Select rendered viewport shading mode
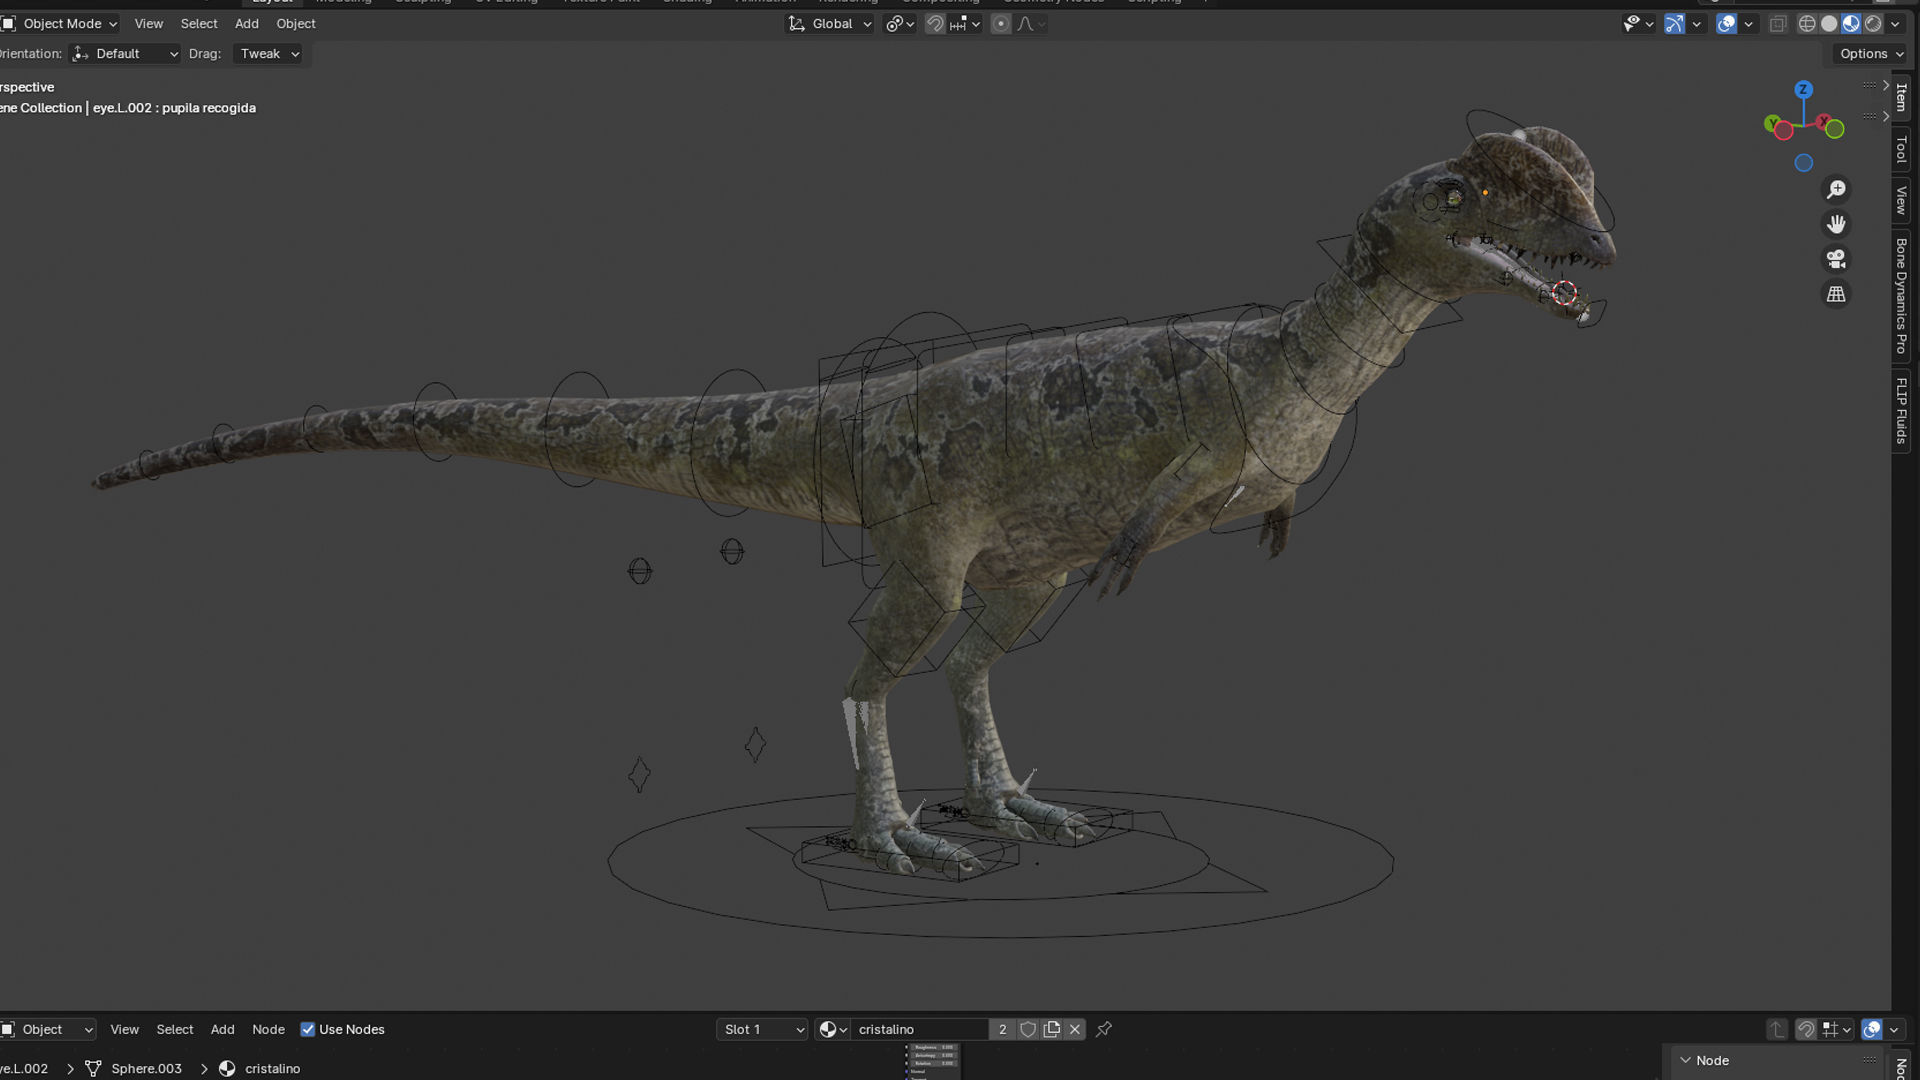The height and width of the screenshot is (1080, 1920). (x=1873, y=24)
